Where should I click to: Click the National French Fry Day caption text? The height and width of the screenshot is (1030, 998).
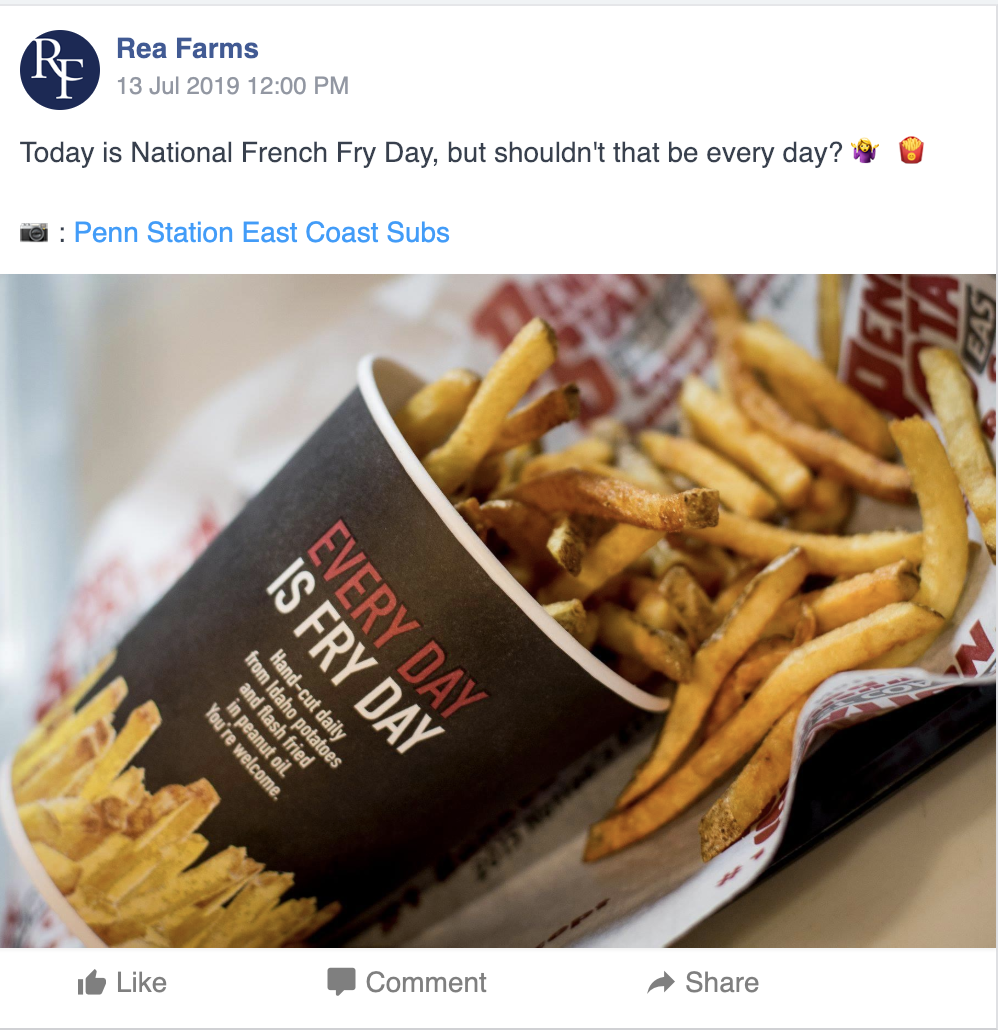pyautogui.click(x=431, y=152)
